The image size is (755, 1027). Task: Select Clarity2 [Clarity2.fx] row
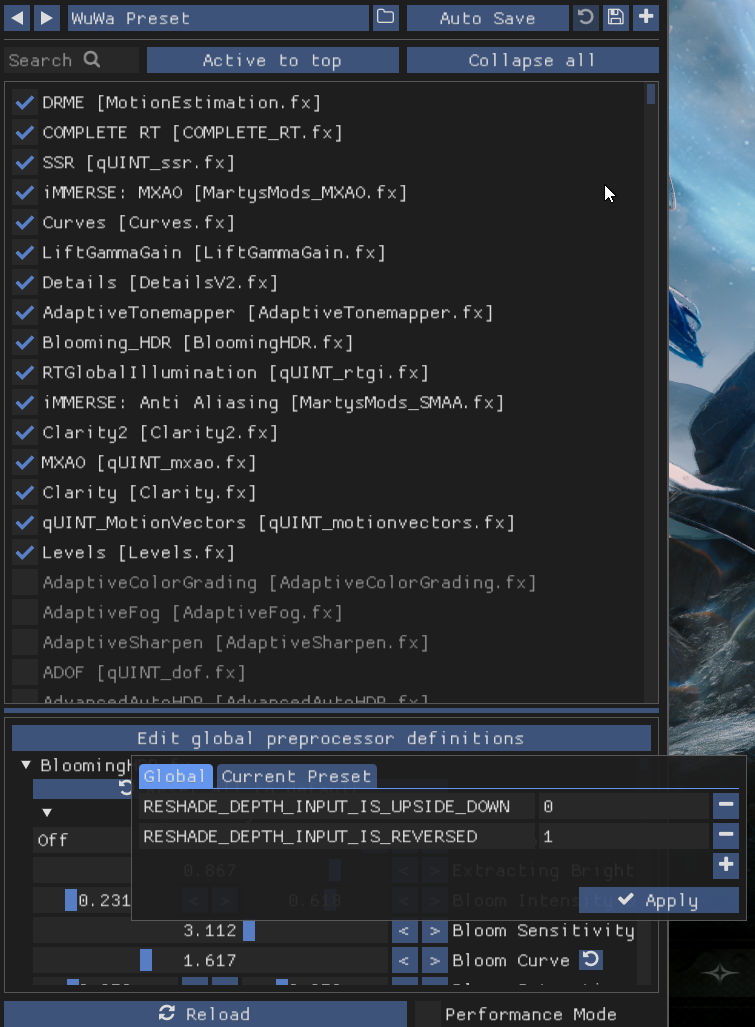[x=160, y=433]
